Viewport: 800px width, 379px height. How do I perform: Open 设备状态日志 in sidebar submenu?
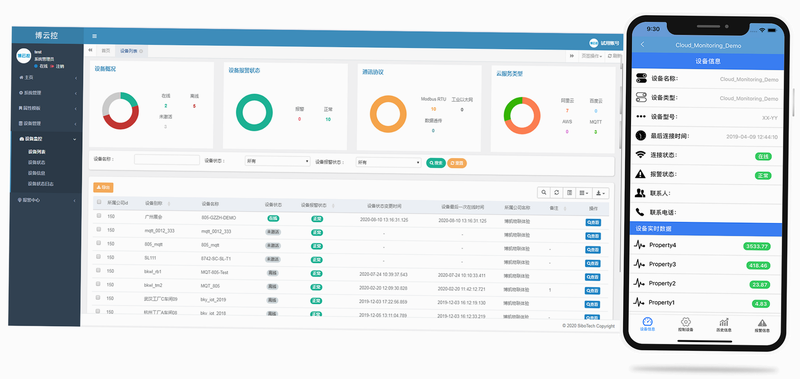[x=41, y=184]
